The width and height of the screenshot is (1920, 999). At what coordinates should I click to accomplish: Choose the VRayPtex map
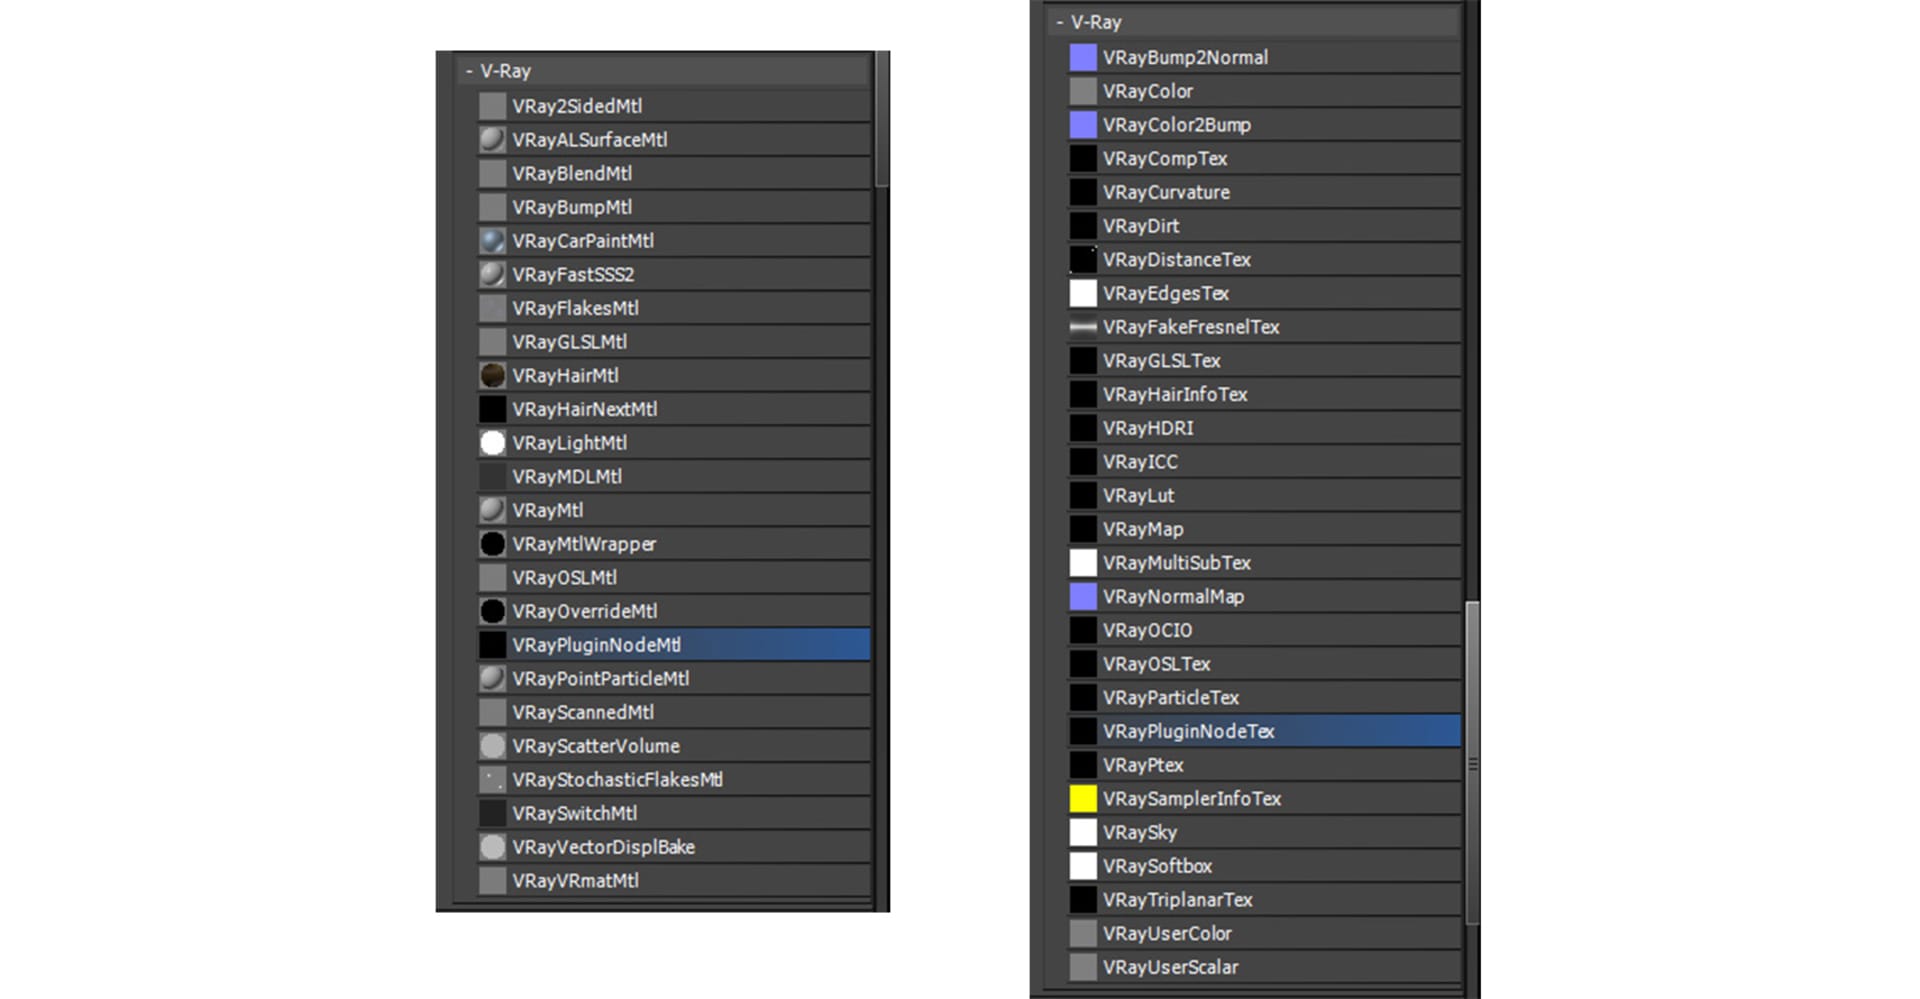click(x=1265, y=765)
